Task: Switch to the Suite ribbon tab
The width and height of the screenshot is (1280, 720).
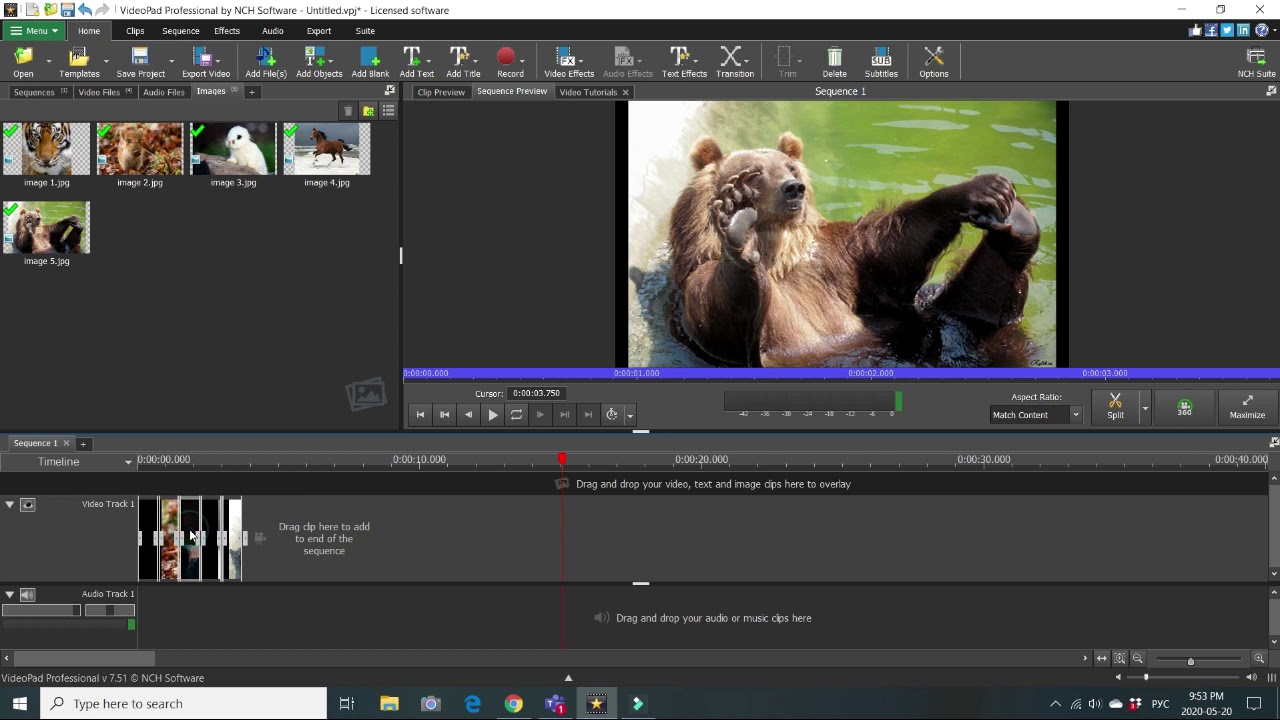Action: pyautogui.click(x=365, y=31)
